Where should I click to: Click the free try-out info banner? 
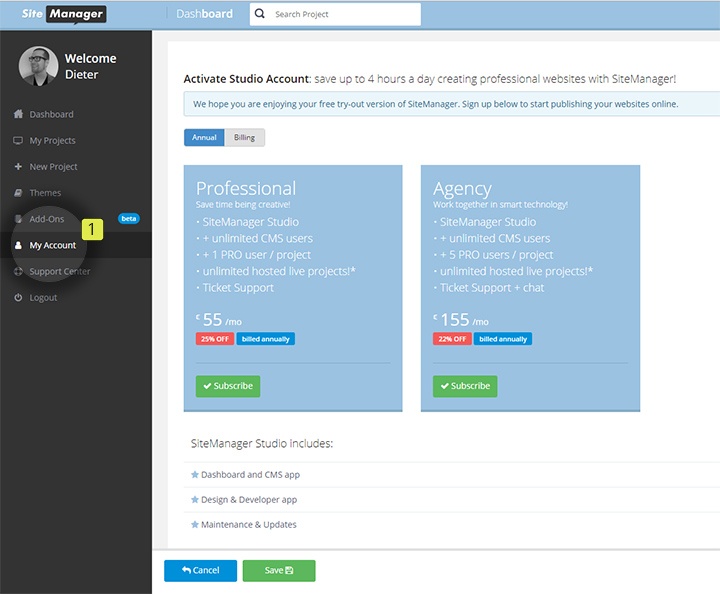click(452, 104)
